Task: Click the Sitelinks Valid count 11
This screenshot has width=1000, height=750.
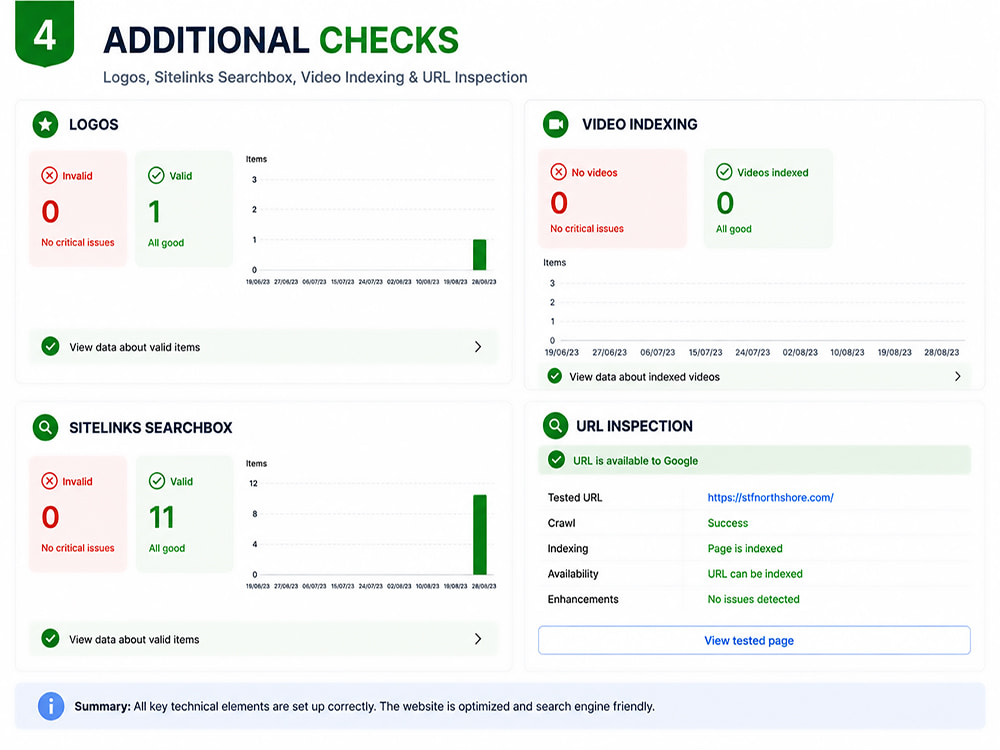Action: tap(162, 517)
